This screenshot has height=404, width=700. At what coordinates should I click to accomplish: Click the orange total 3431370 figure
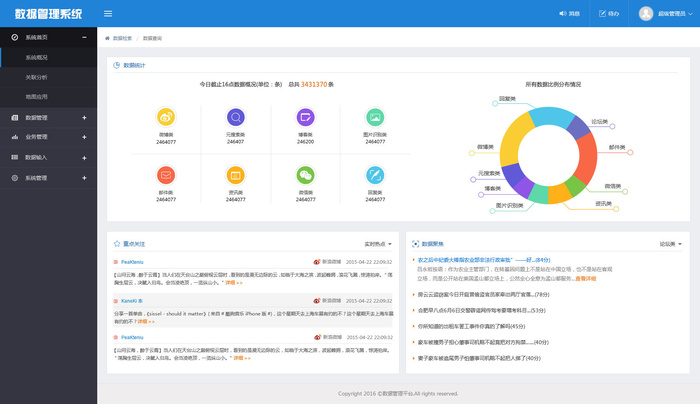pos(314,84)
